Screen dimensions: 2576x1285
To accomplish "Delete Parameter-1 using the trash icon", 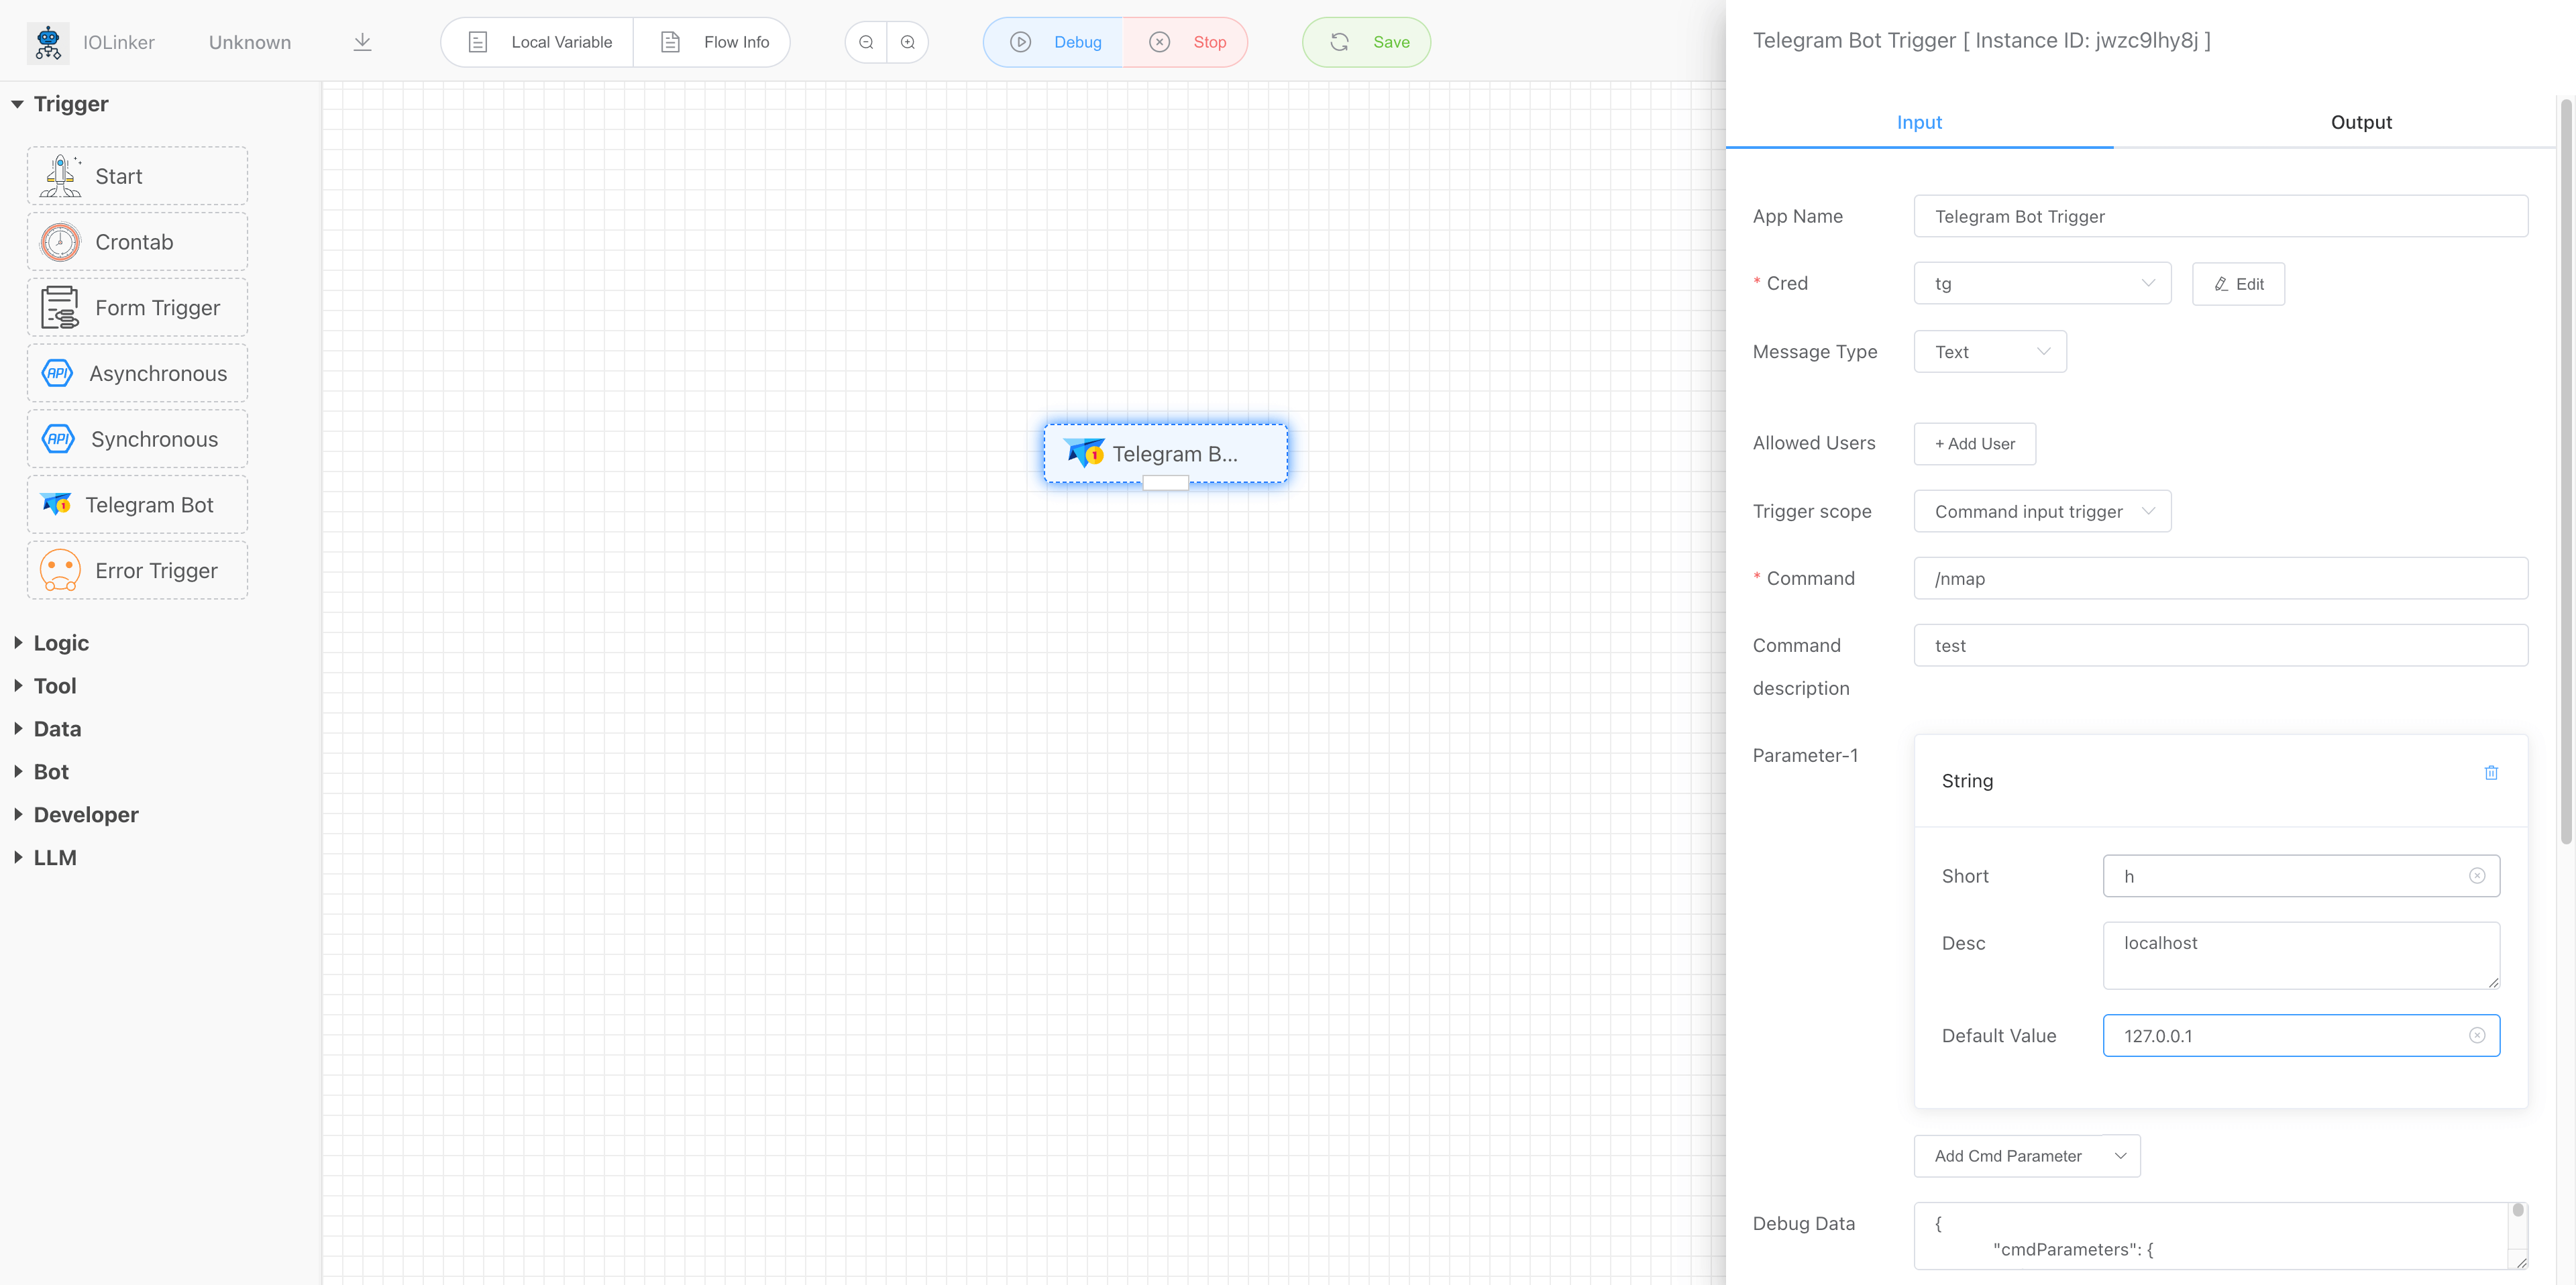I will click(x=2491, y=772).
